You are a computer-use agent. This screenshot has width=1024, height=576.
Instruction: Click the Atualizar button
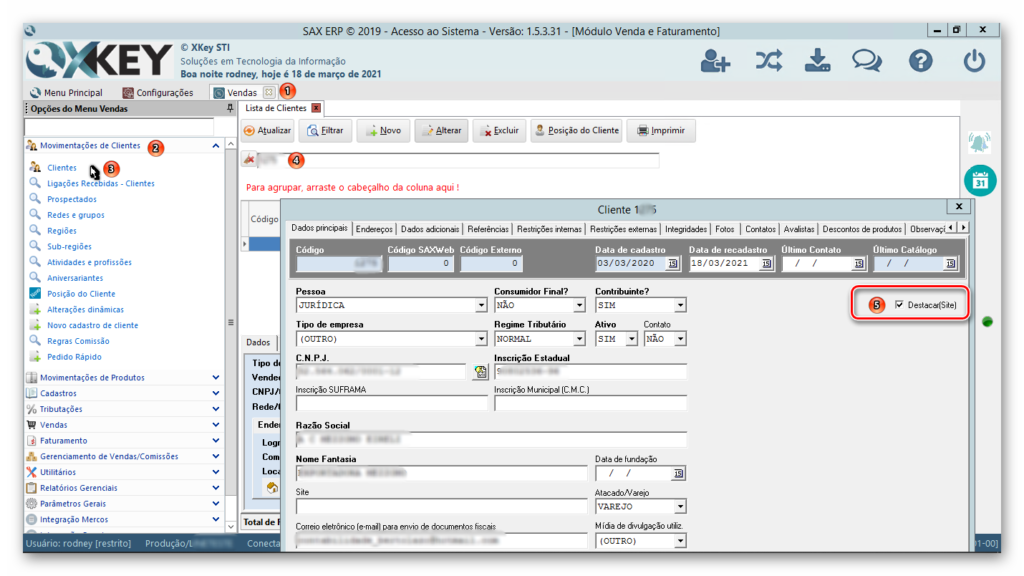pos(267,131)
